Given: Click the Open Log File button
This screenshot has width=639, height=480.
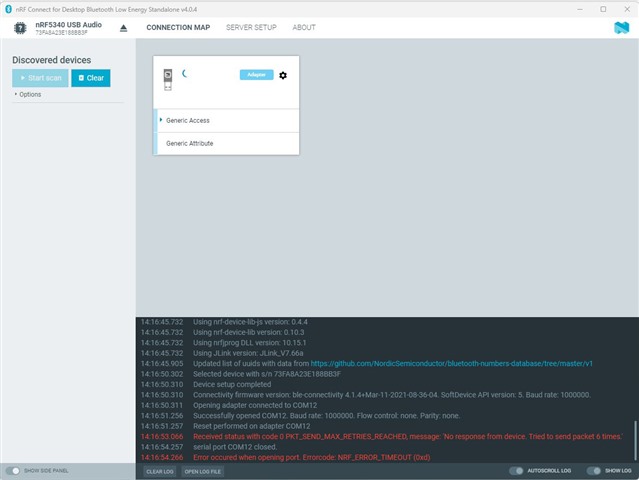Looking at the screenshot, I should click(x=203, y=471).
